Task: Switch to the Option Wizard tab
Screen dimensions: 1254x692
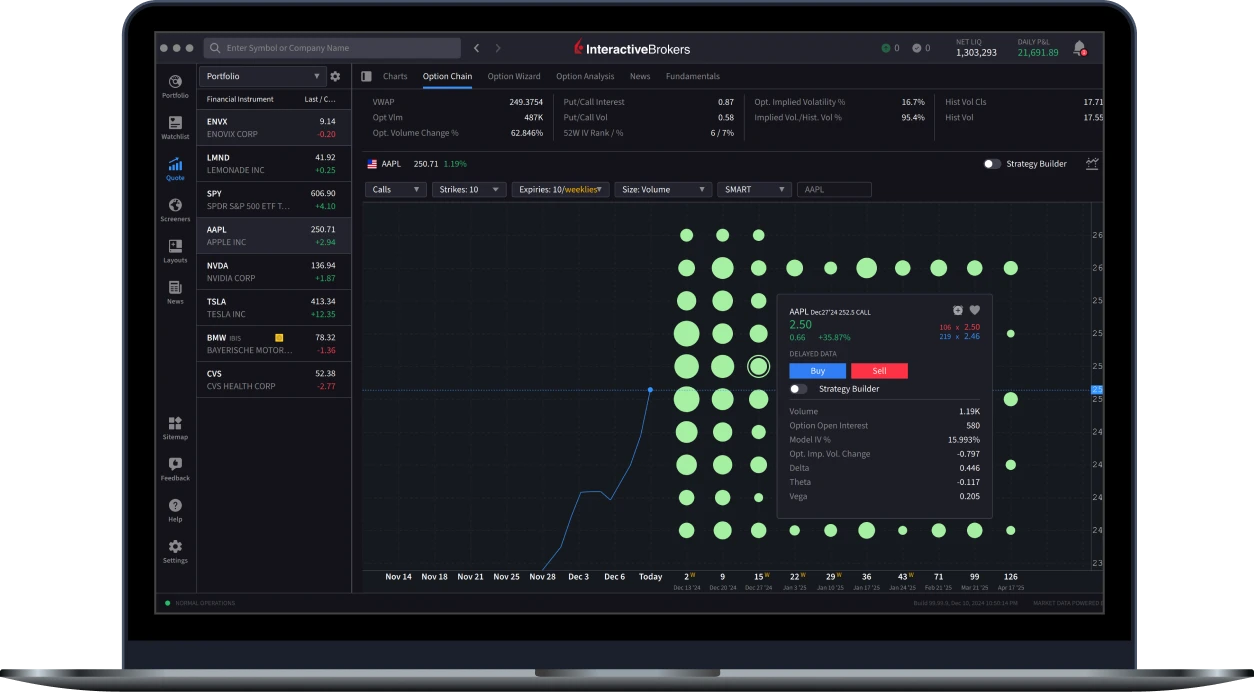Action: pos(514,76)
